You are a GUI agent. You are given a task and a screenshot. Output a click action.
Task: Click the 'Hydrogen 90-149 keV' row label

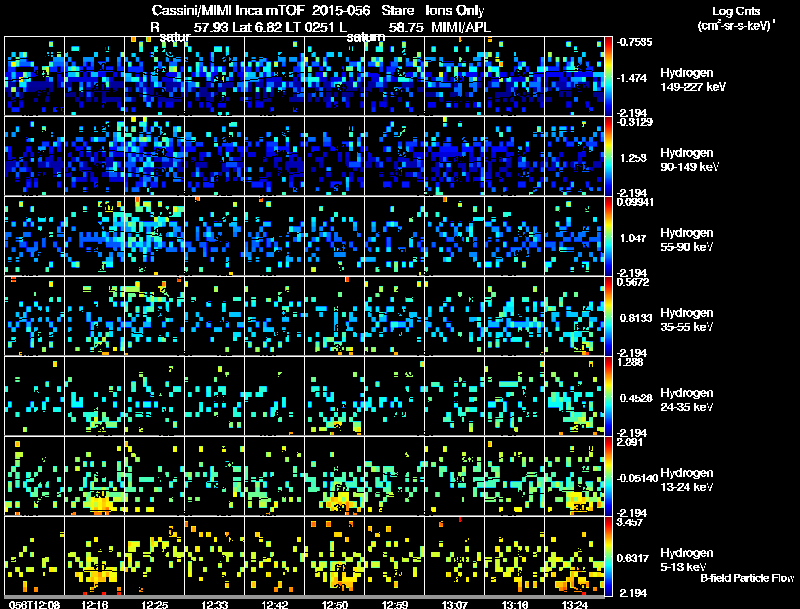pos(690,160)
